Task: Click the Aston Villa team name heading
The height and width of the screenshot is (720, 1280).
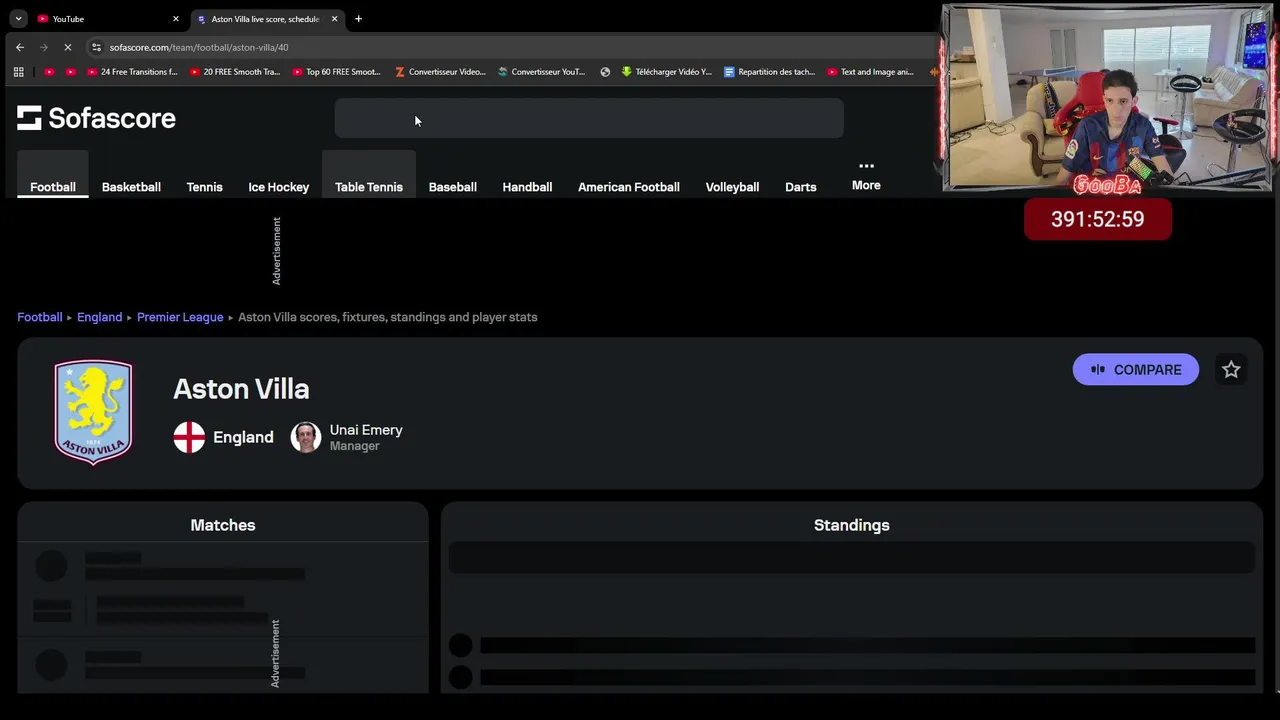Action: coord(241,389)
